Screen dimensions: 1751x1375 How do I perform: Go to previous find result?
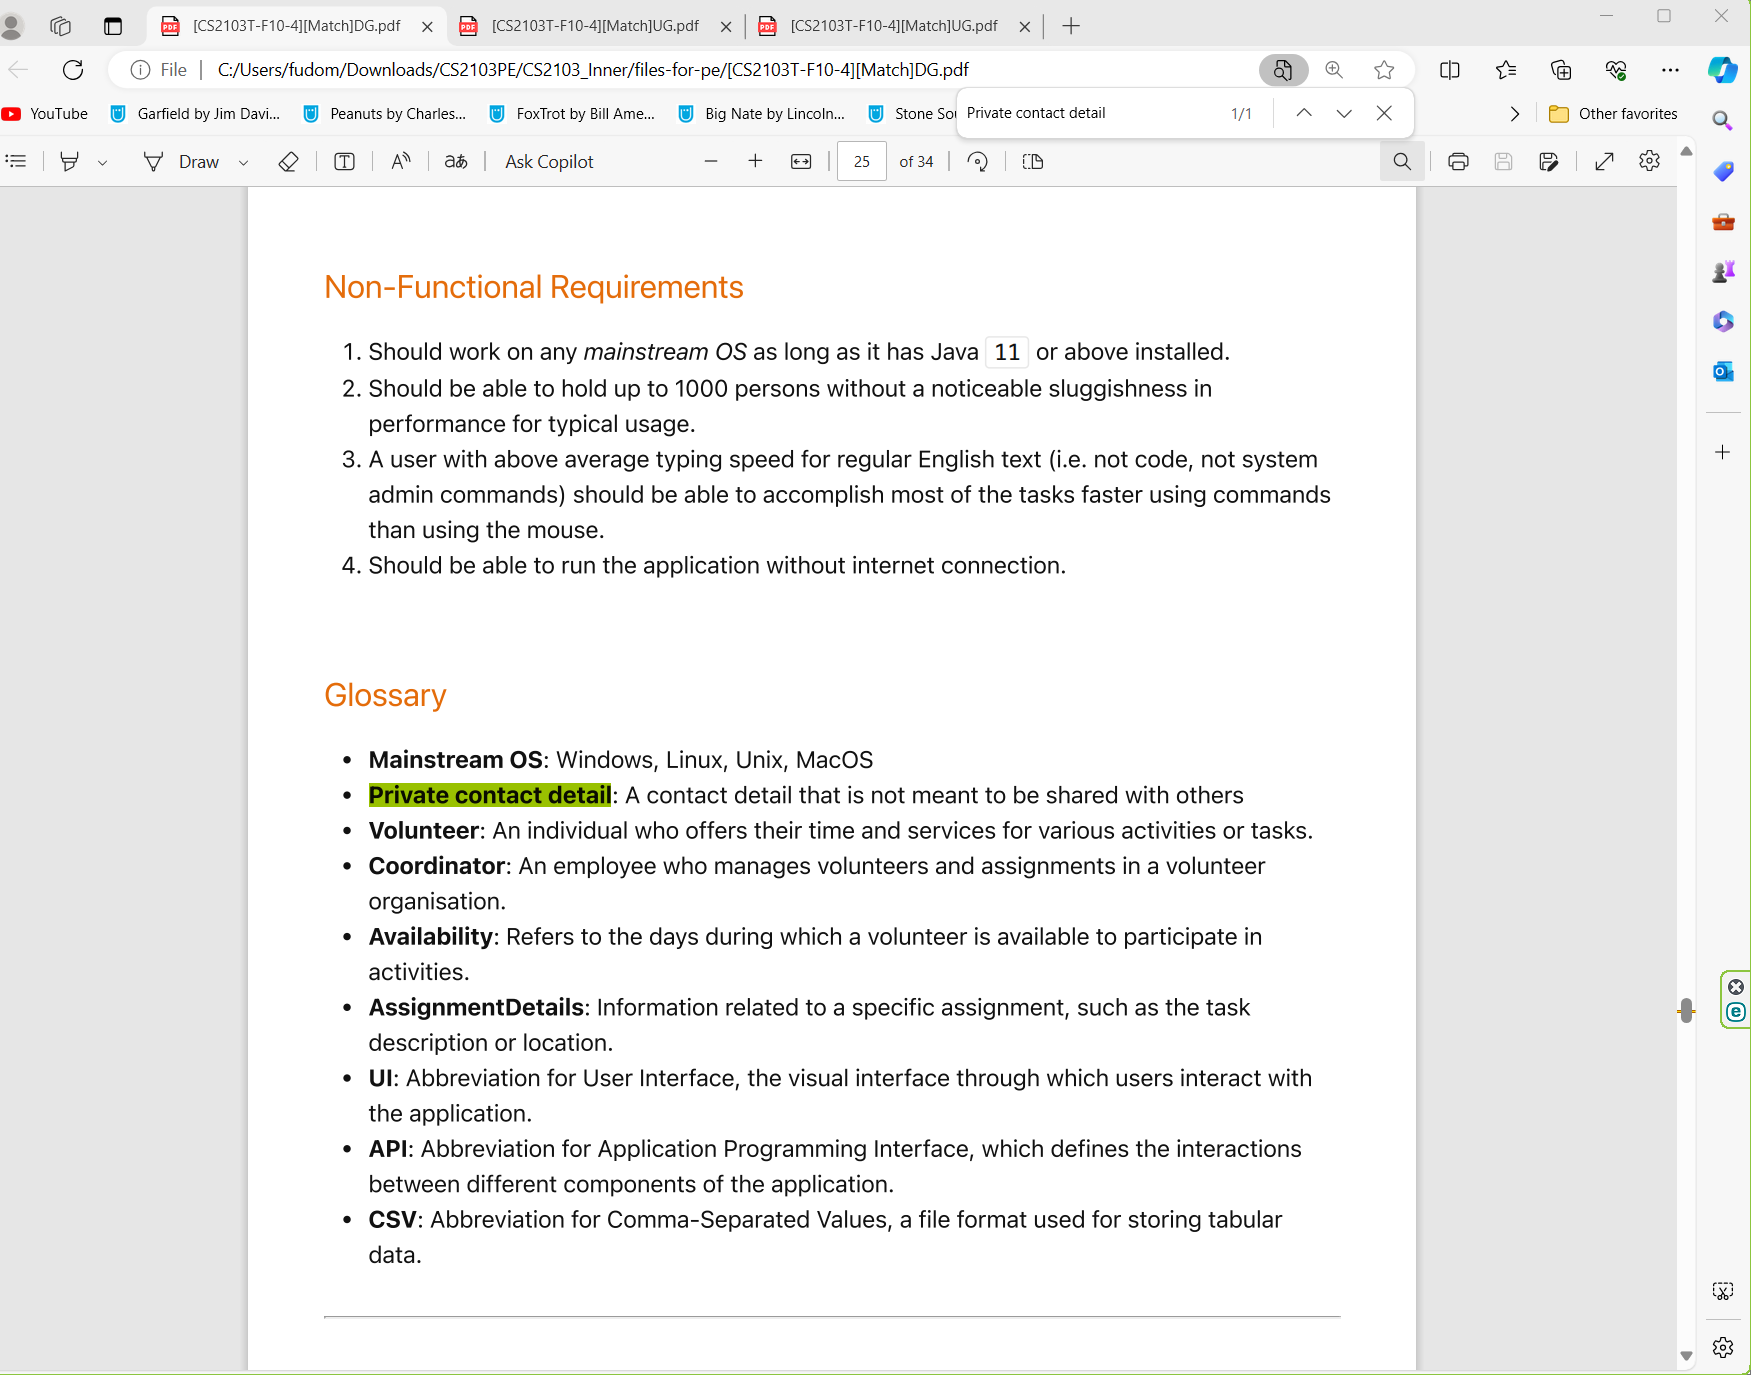[1304, 113]
